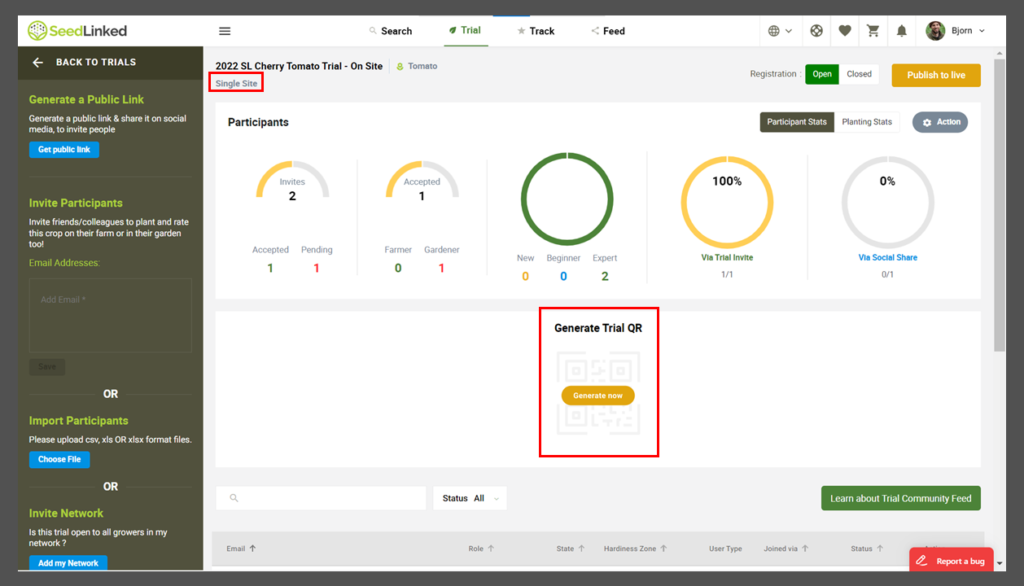Open the hamburger menu icon
Screen dimensions: 1024x586
pyautogui.click(x=225, y=31)
